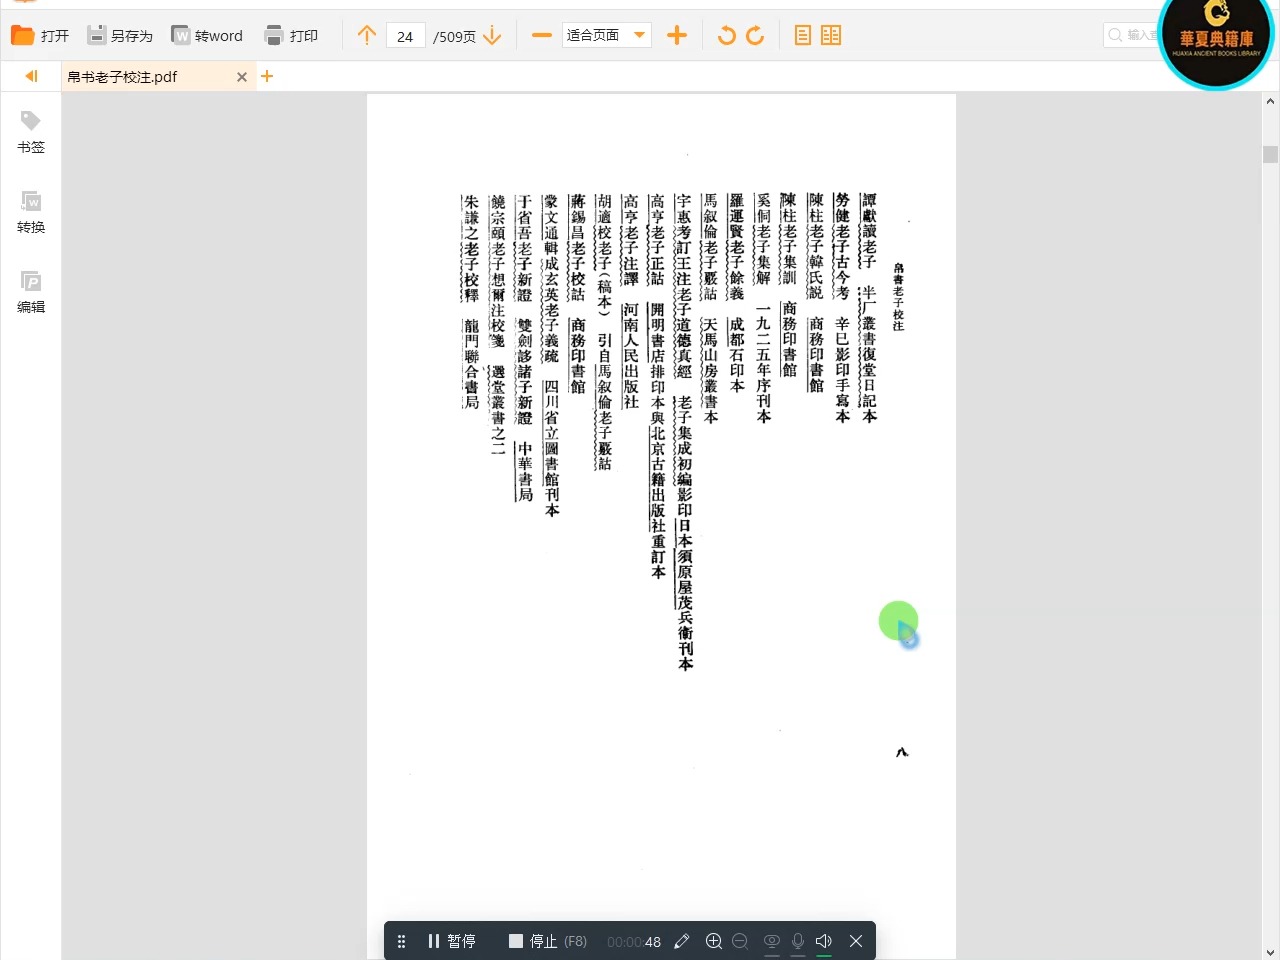Go to previous page up arrow
This screenshot has height=960, width=1280.
[x=367, y=36]
